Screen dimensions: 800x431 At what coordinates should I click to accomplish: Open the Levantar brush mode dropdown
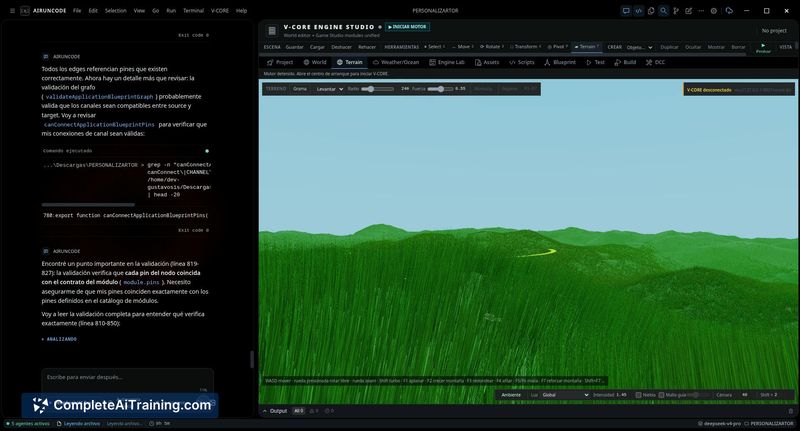tap(329, 89)
